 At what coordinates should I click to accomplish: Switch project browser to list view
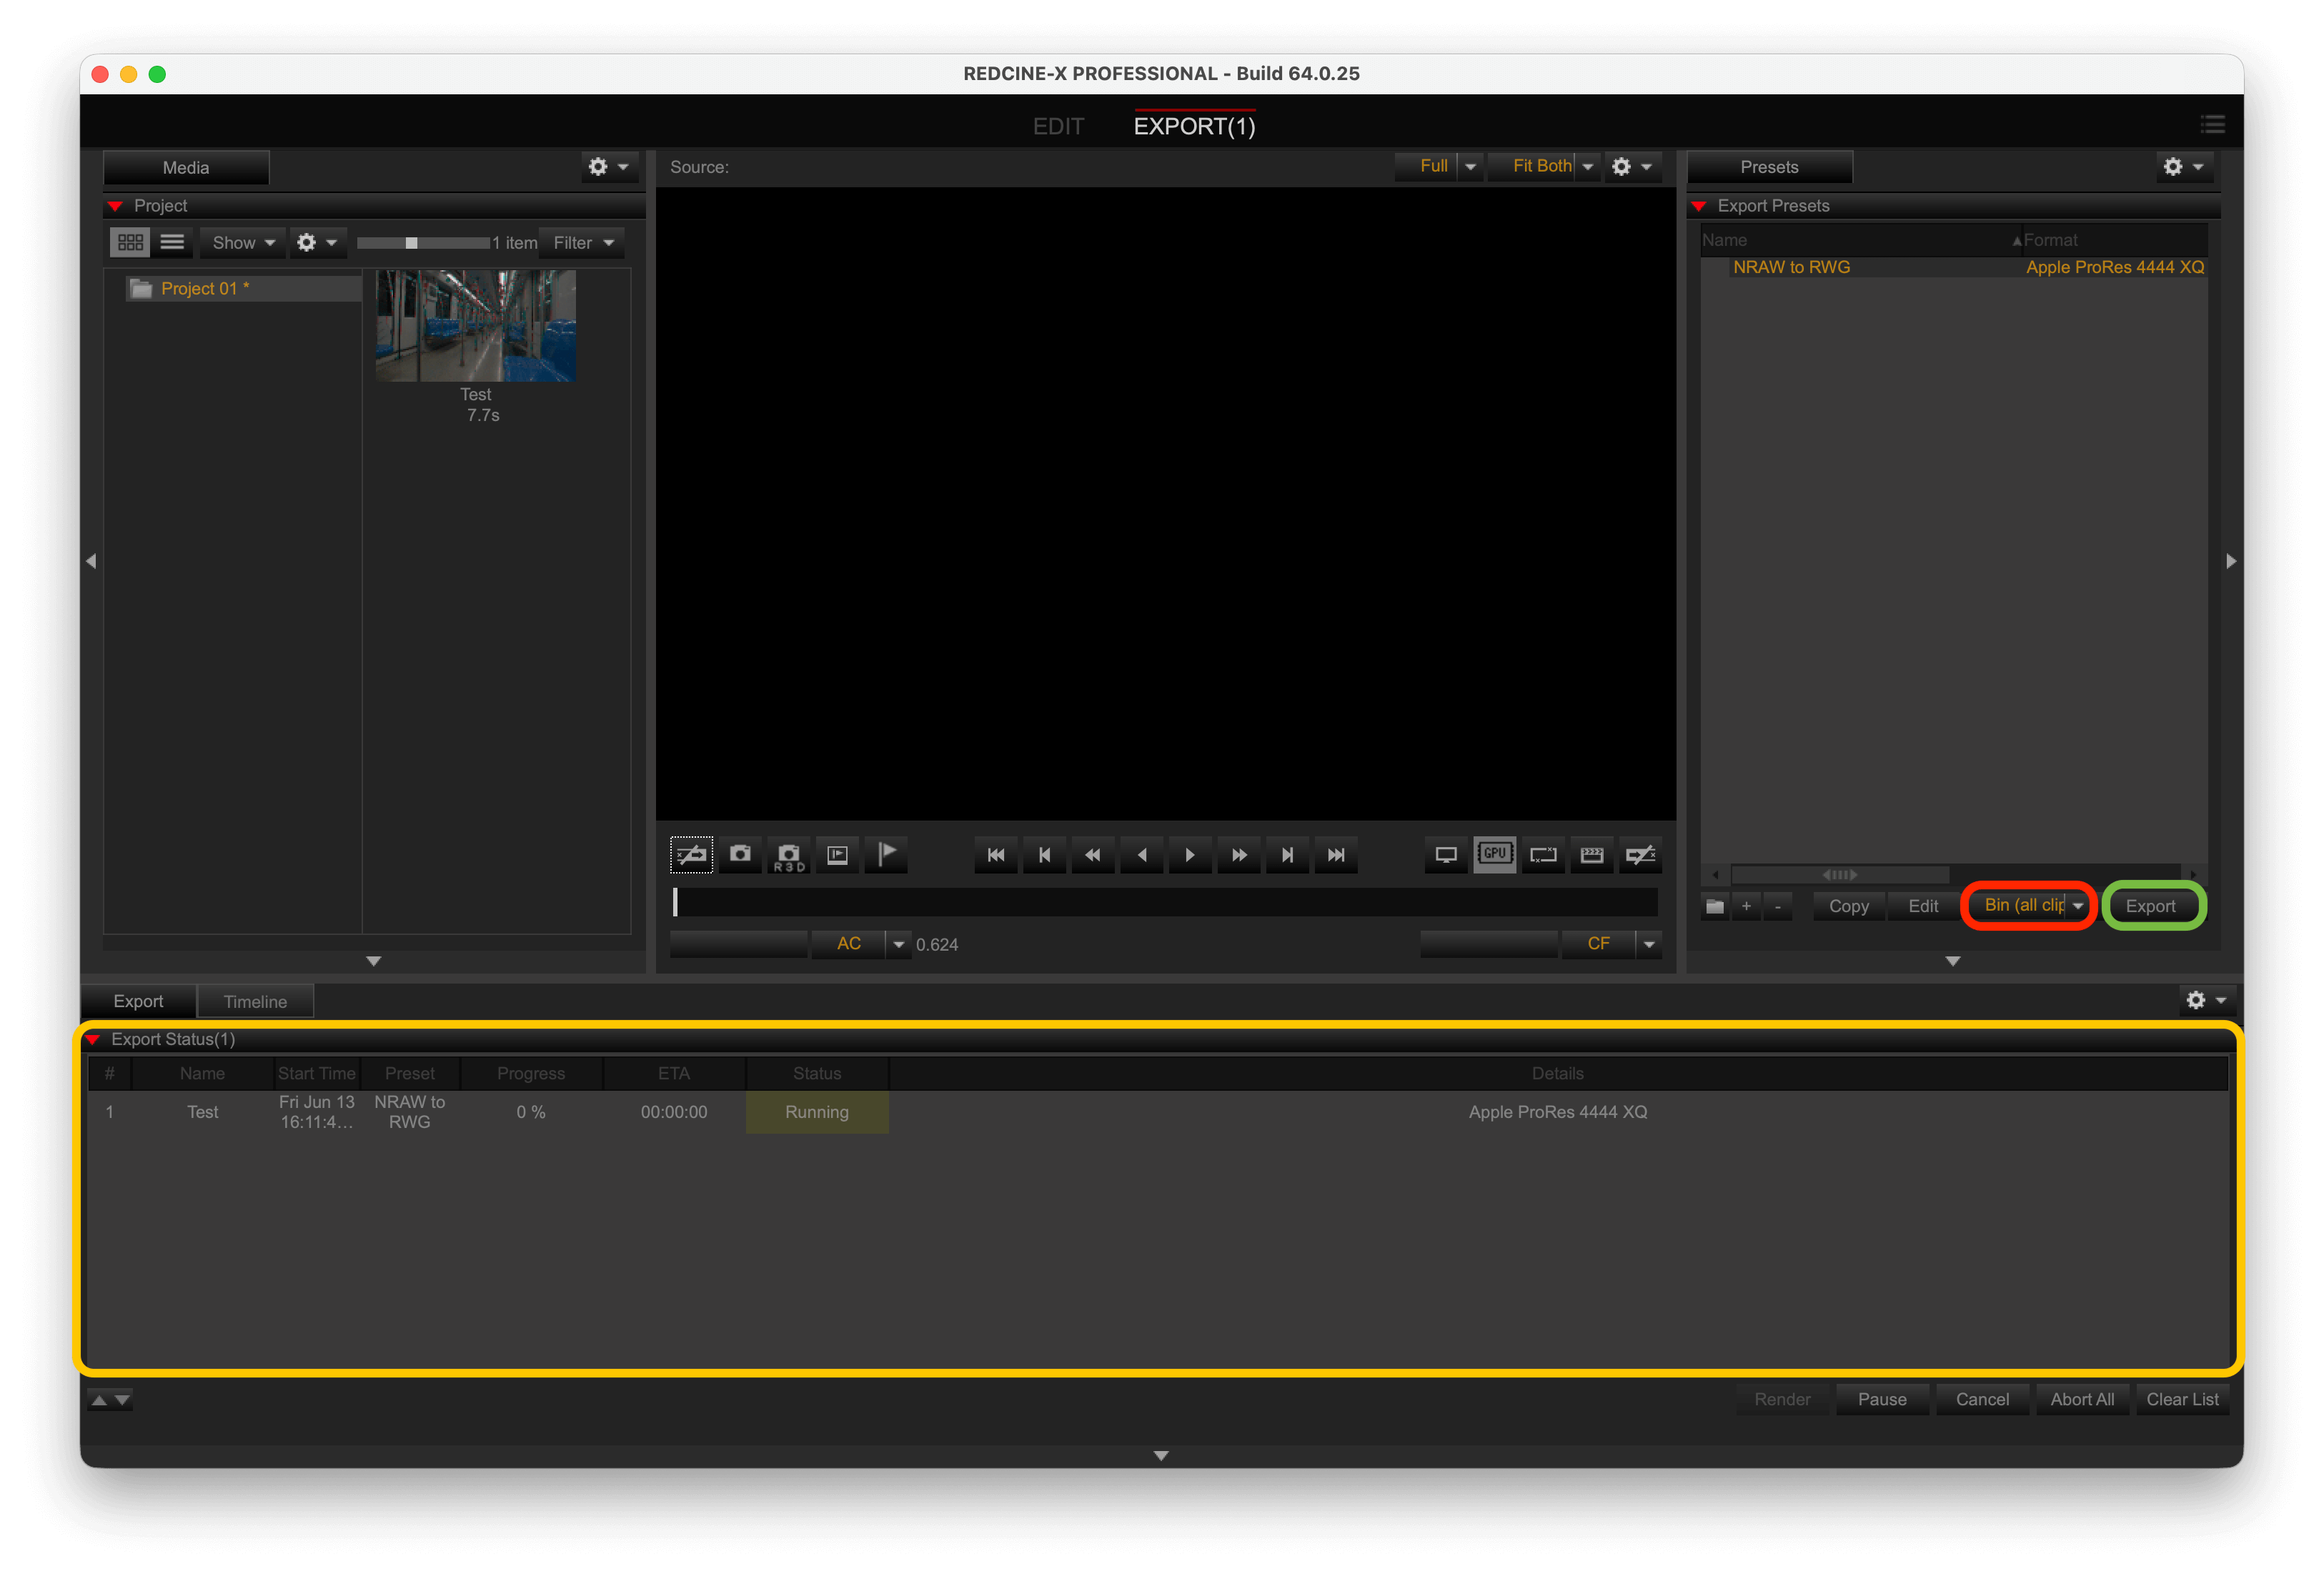click(172, 242)
